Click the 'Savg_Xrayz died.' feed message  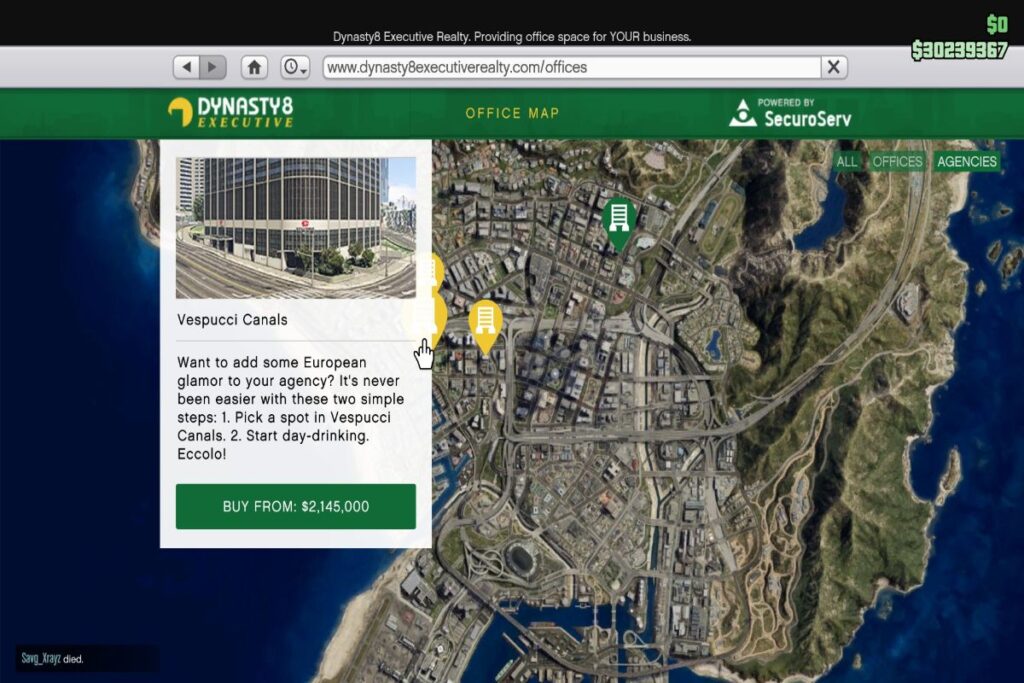coord(52,658)
